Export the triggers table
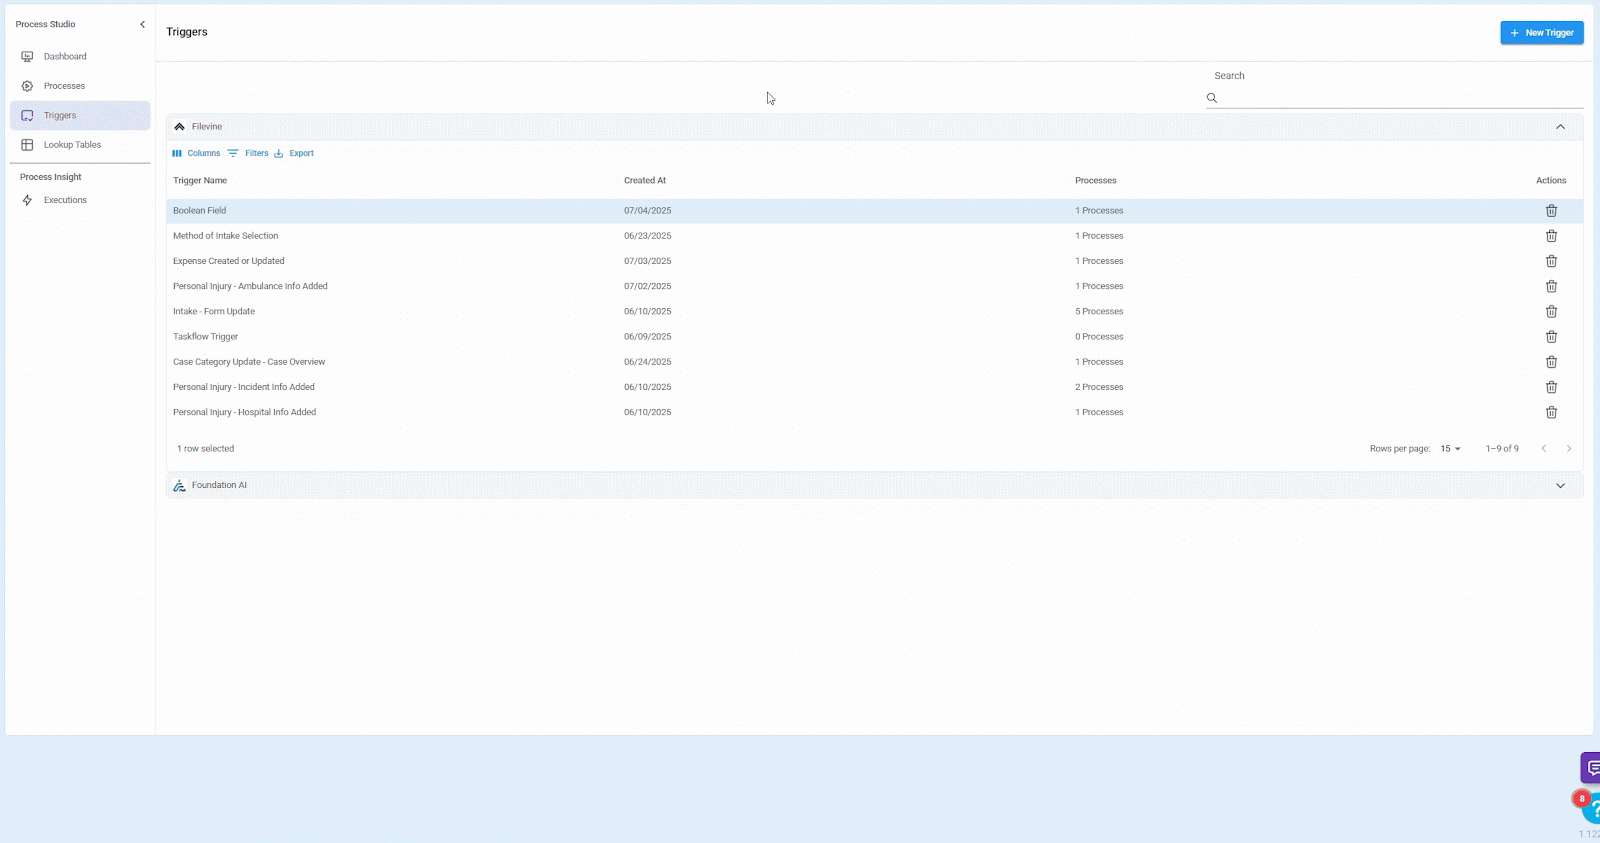Image resolution: width=1600 pixels, height=843 pixels. [294, 153]
